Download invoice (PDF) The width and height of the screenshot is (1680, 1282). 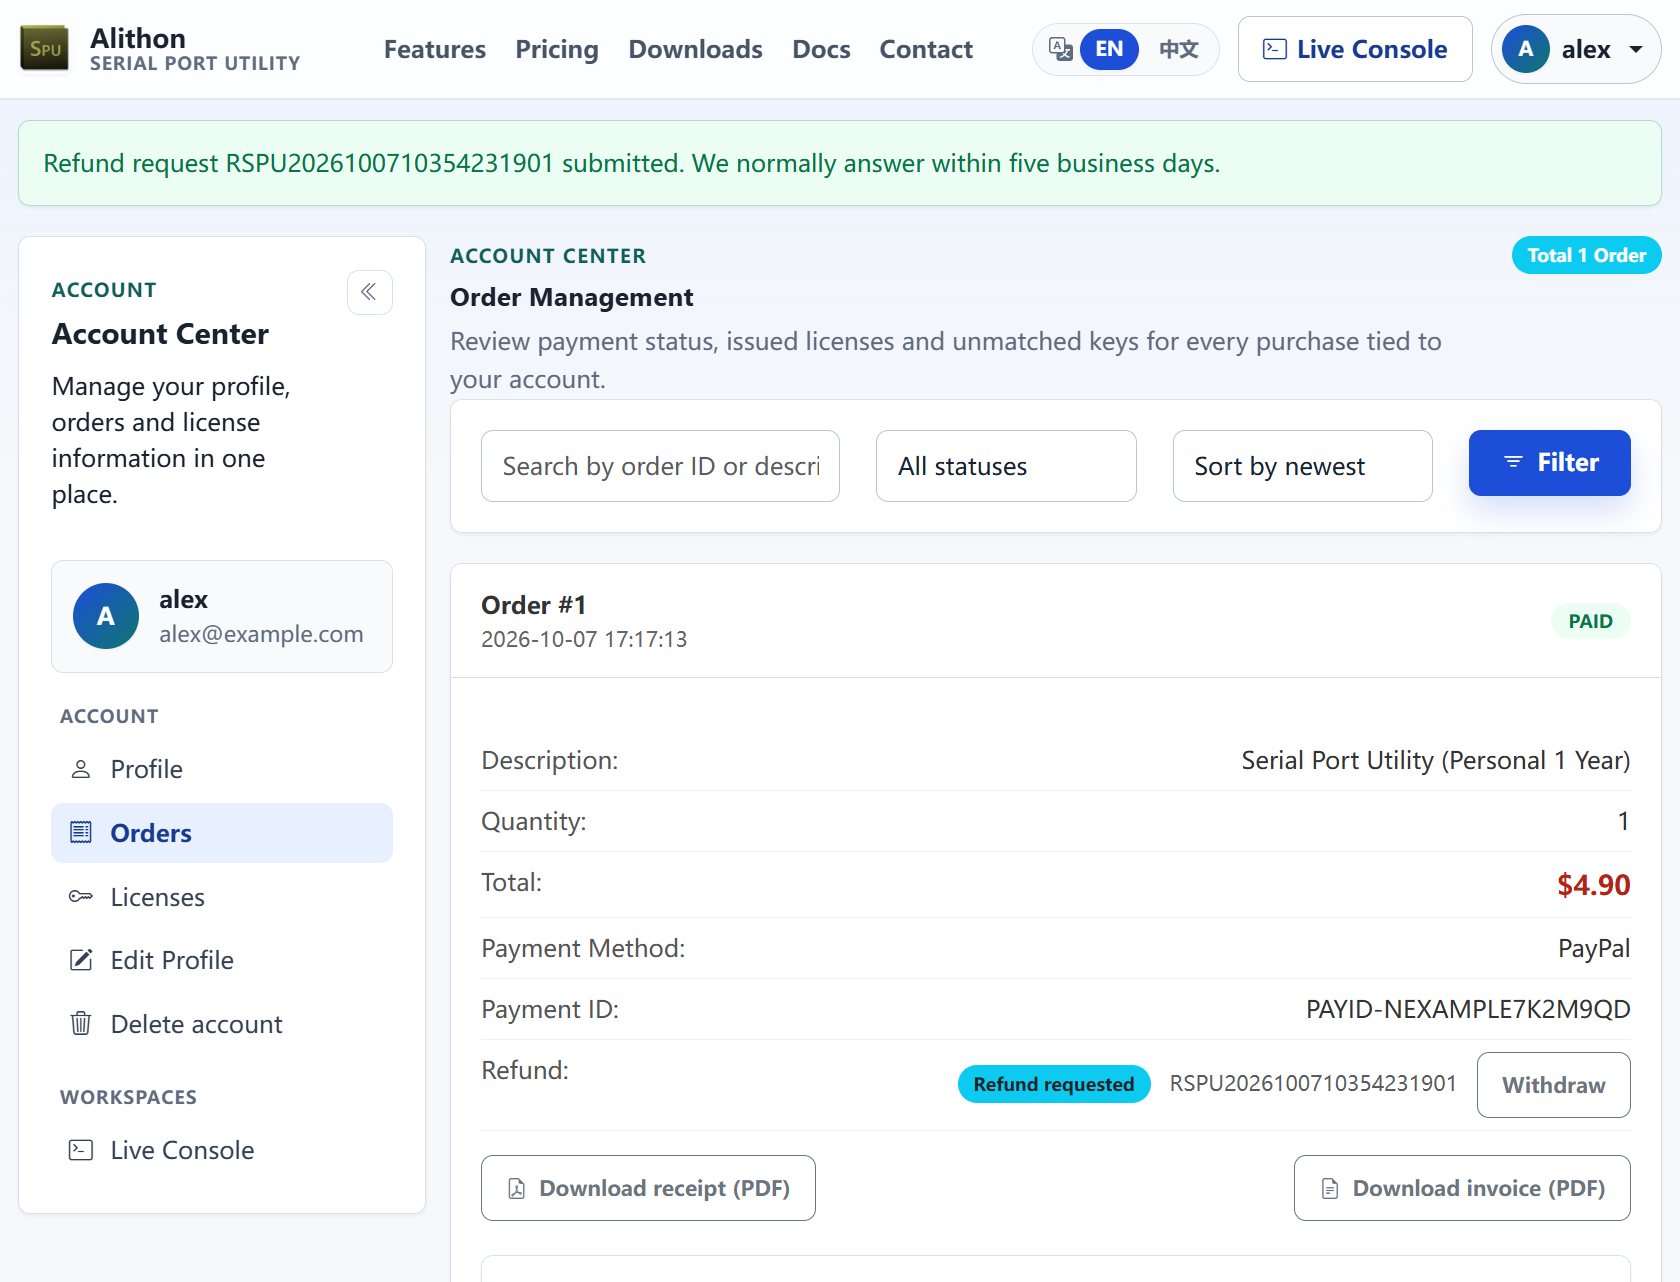[1462, 1188]
